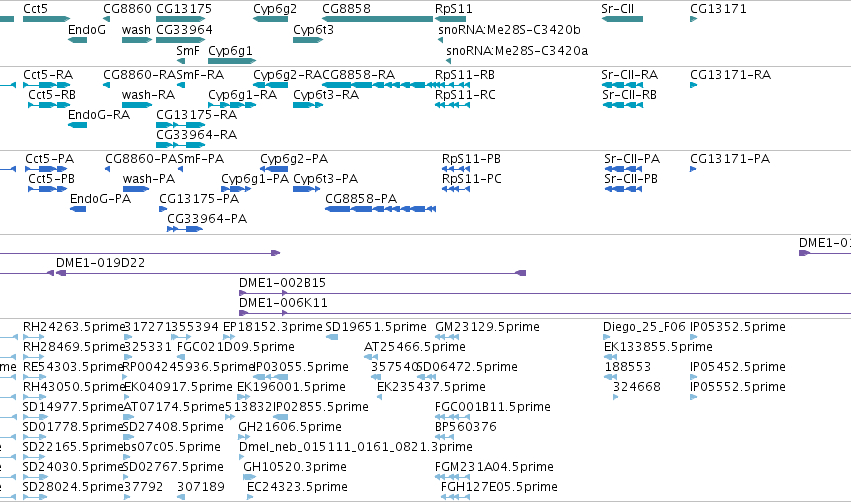Select protein Cct5-PB
The image size is (851, 502).
point(47,189)
